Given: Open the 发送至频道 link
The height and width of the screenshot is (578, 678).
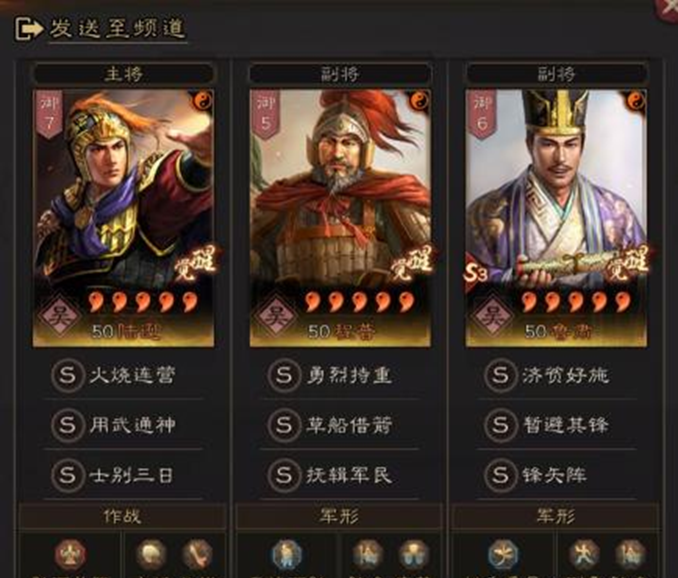Looking at the screenshot, I should [x=117, y=29].
